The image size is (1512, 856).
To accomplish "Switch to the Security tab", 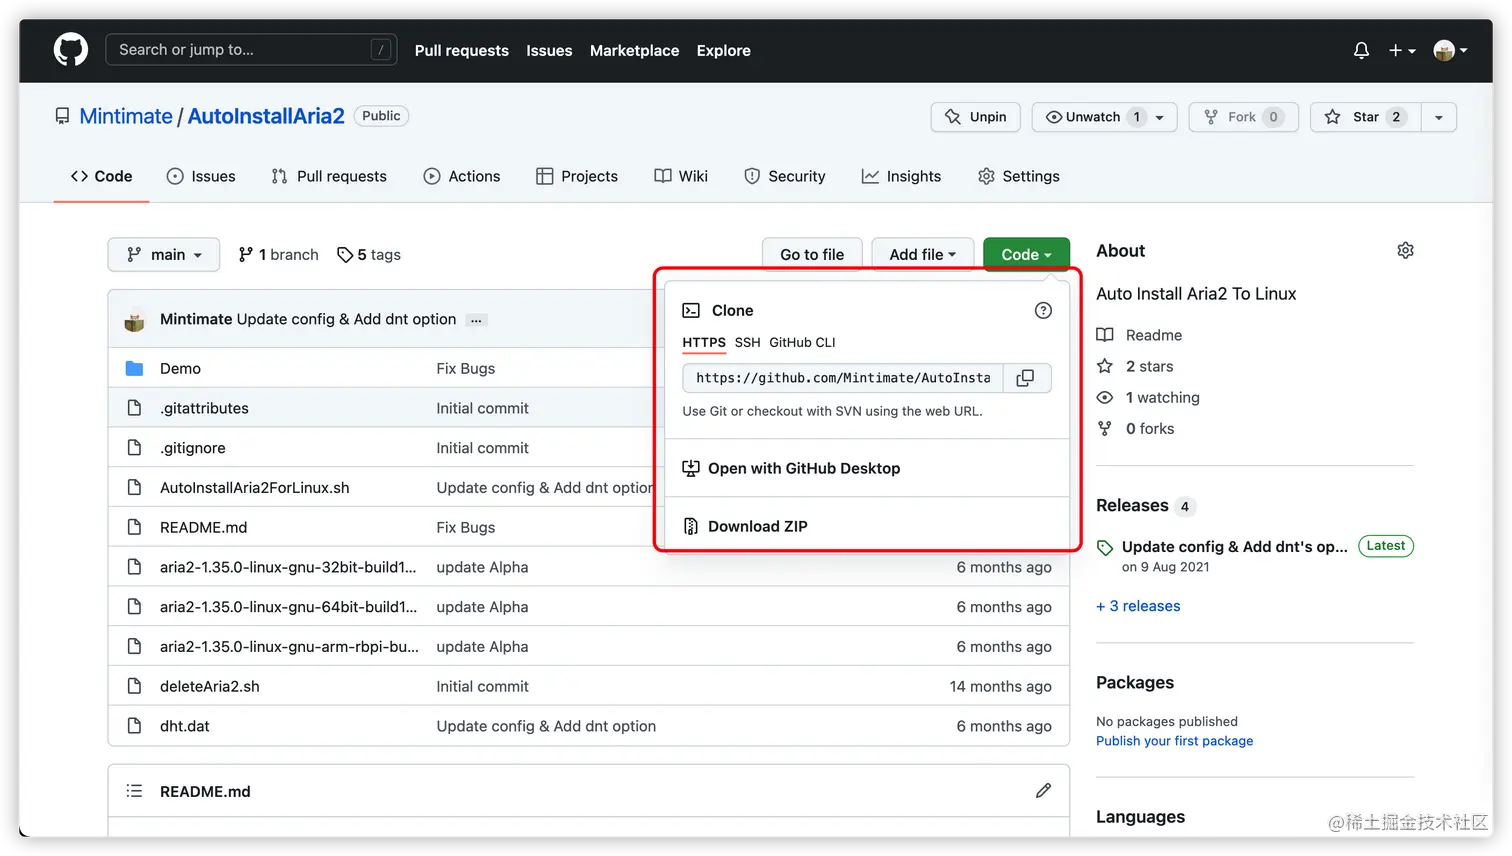I will (x=785, y=176).
